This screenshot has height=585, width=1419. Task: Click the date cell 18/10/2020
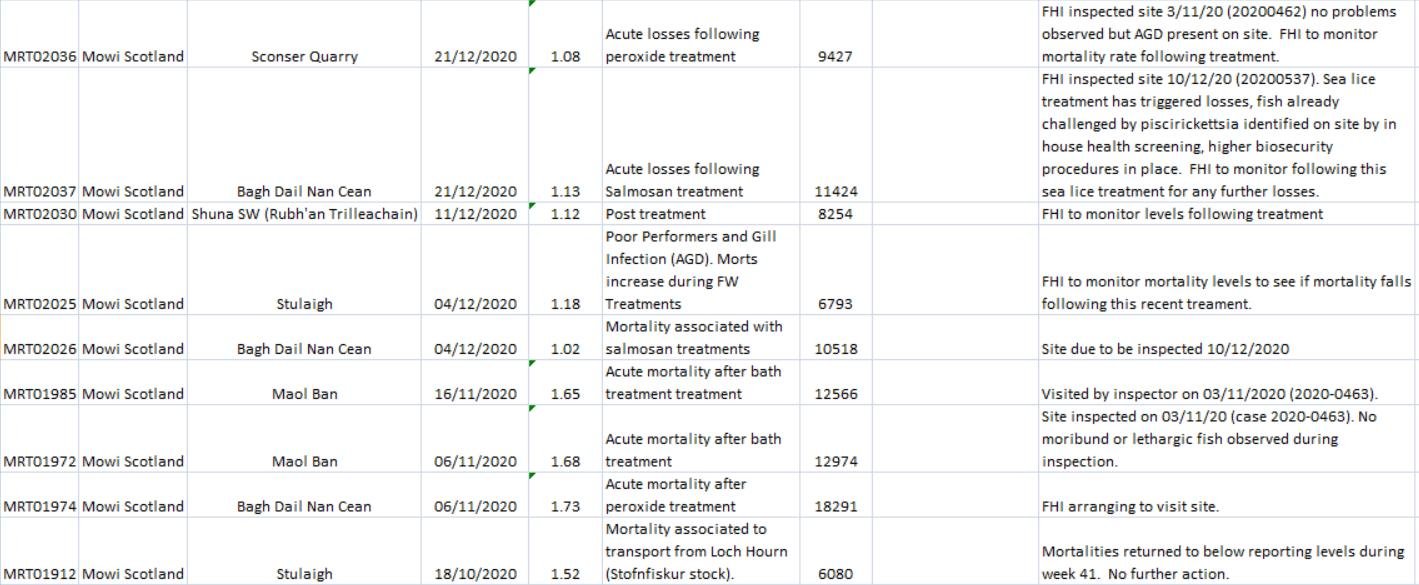coord(475,574)
